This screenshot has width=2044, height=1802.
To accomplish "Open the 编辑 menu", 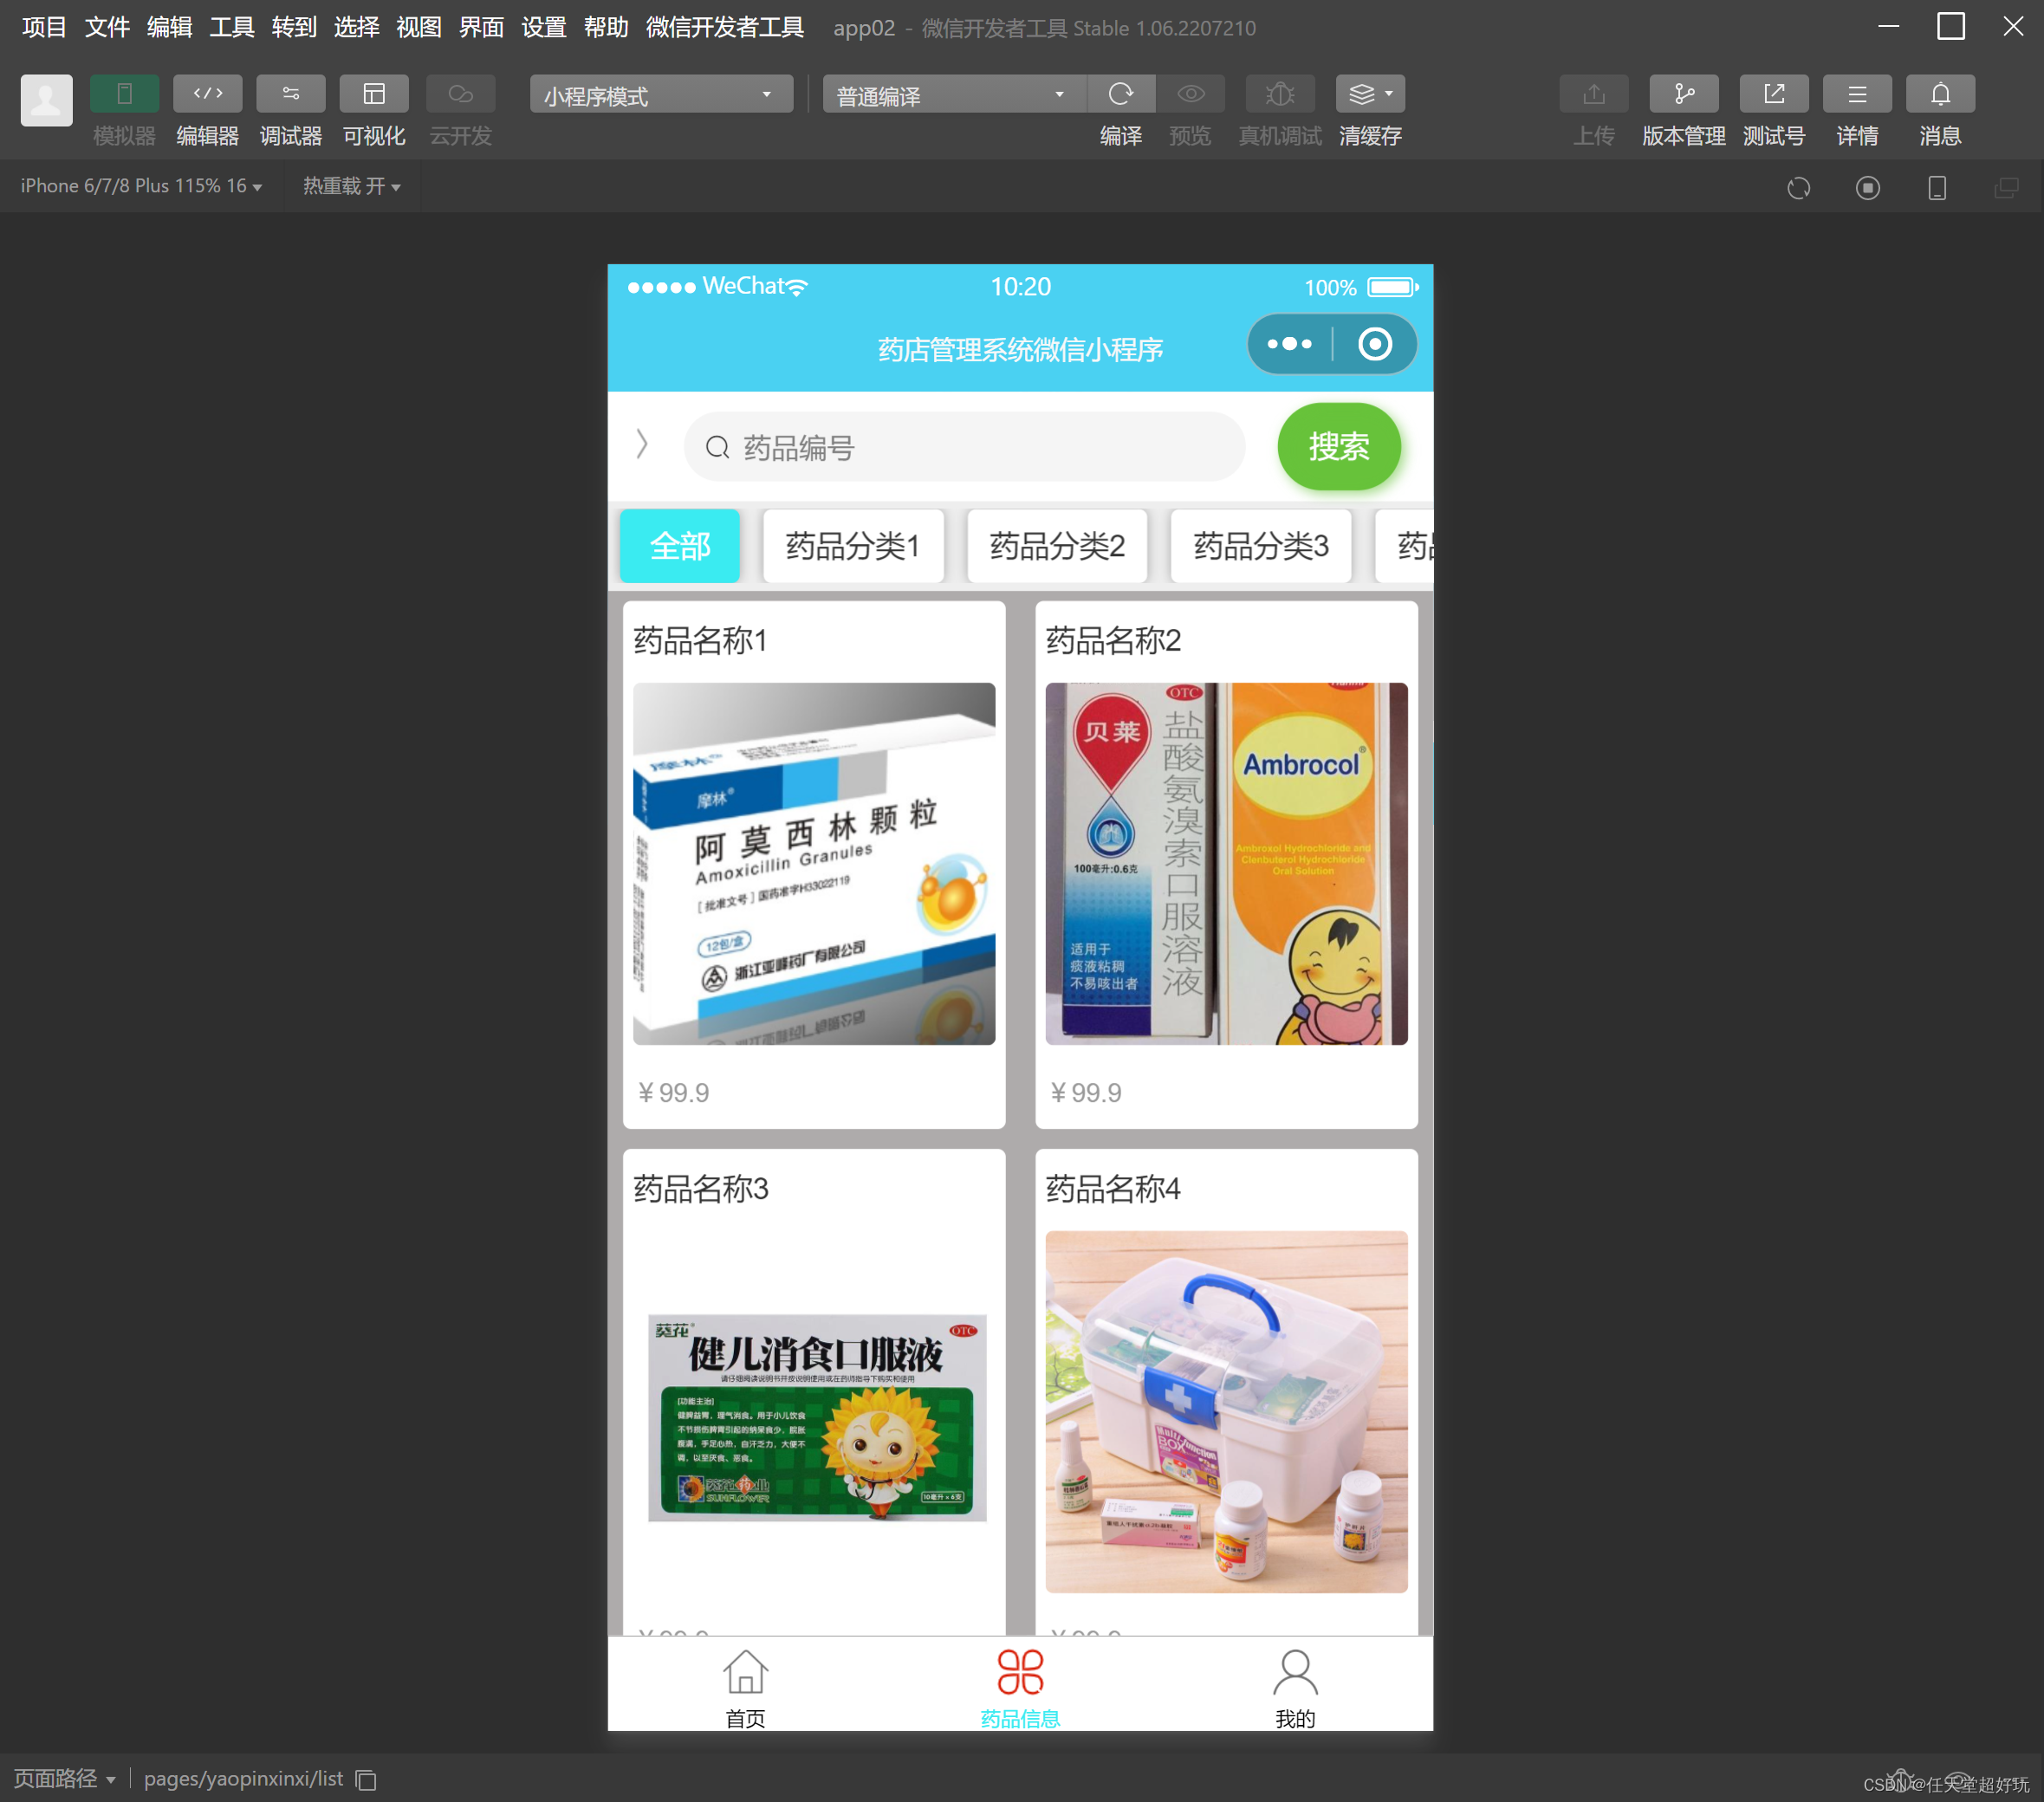I will [169, 27].
